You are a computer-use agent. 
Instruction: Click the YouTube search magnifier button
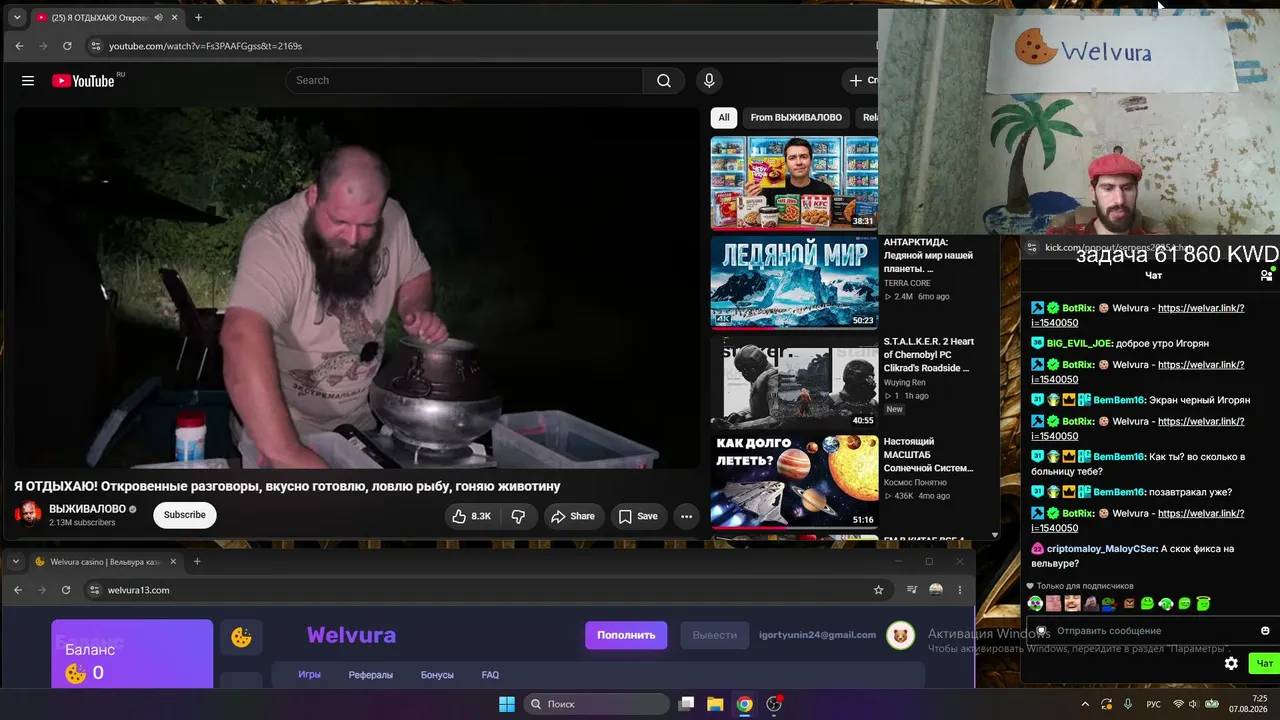click(x=664, y=81)
